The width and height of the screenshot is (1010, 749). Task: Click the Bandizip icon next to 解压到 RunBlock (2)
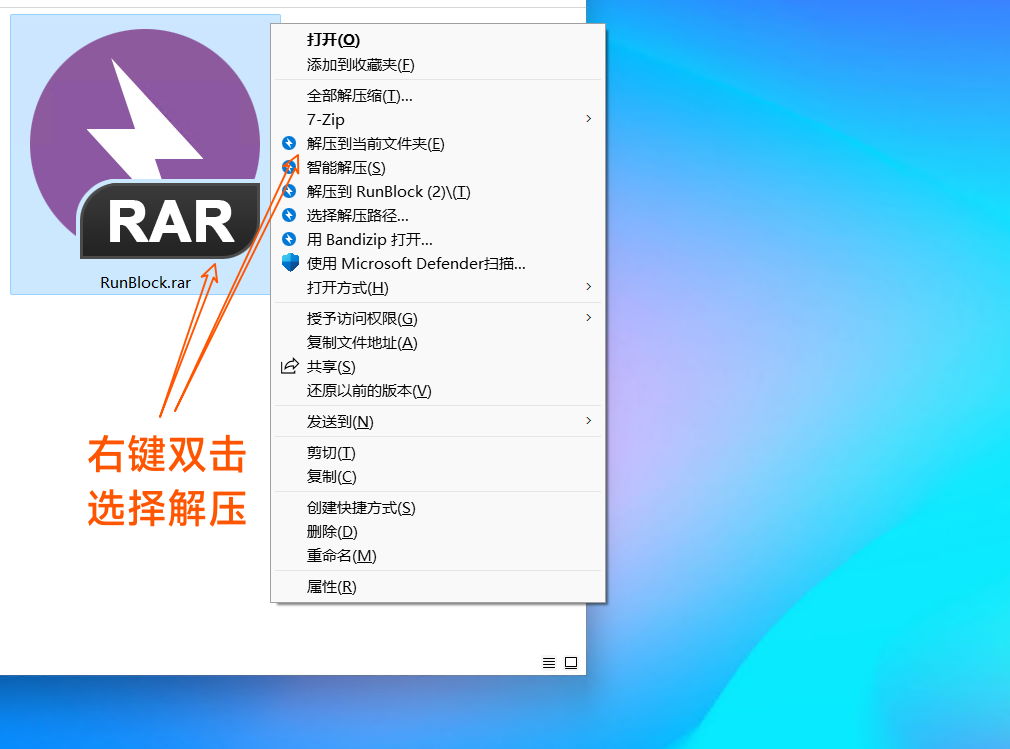(289, 191)
